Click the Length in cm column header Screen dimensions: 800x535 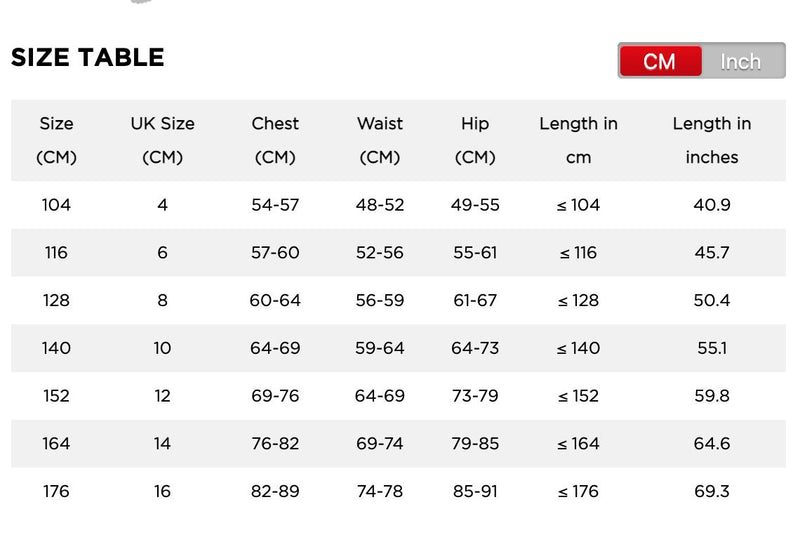(x=578, y=140)
